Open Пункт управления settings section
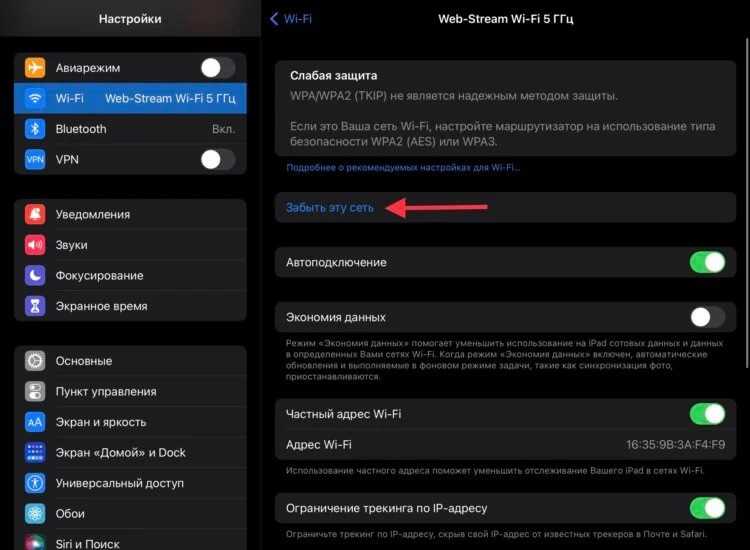Viewport: 750px width, 550px height. [x=130, y=391]
